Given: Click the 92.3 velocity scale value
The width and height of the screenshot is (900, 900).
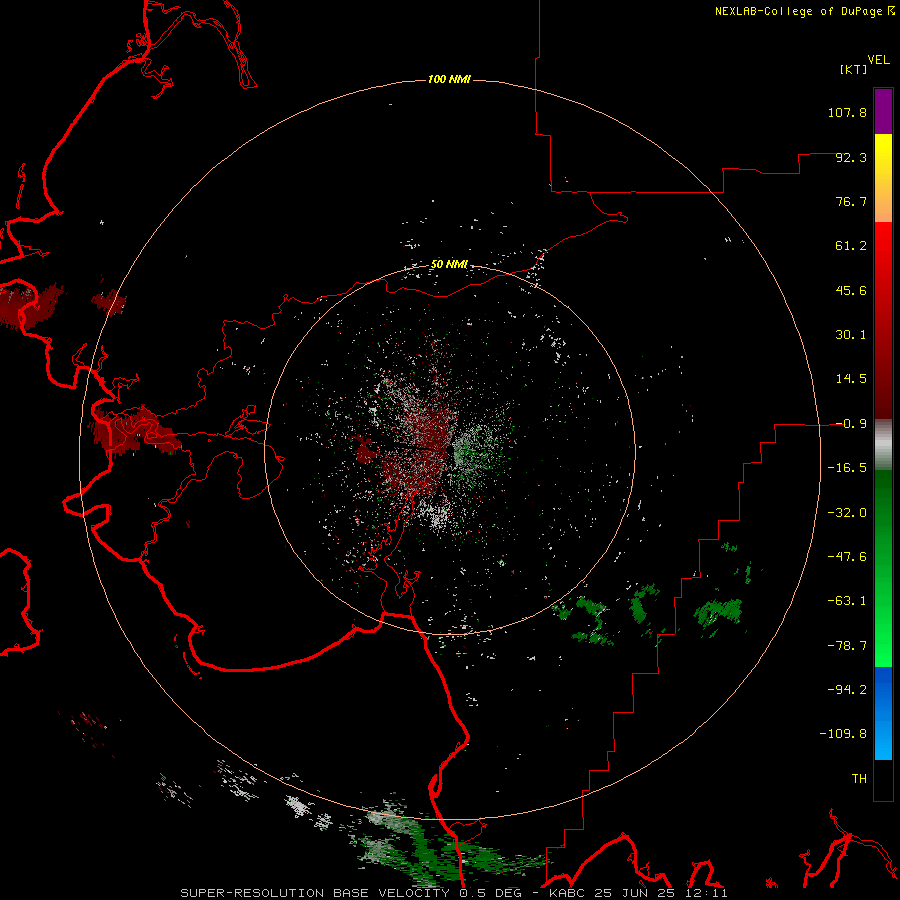Looking at the screenshot, I should 851,157.
